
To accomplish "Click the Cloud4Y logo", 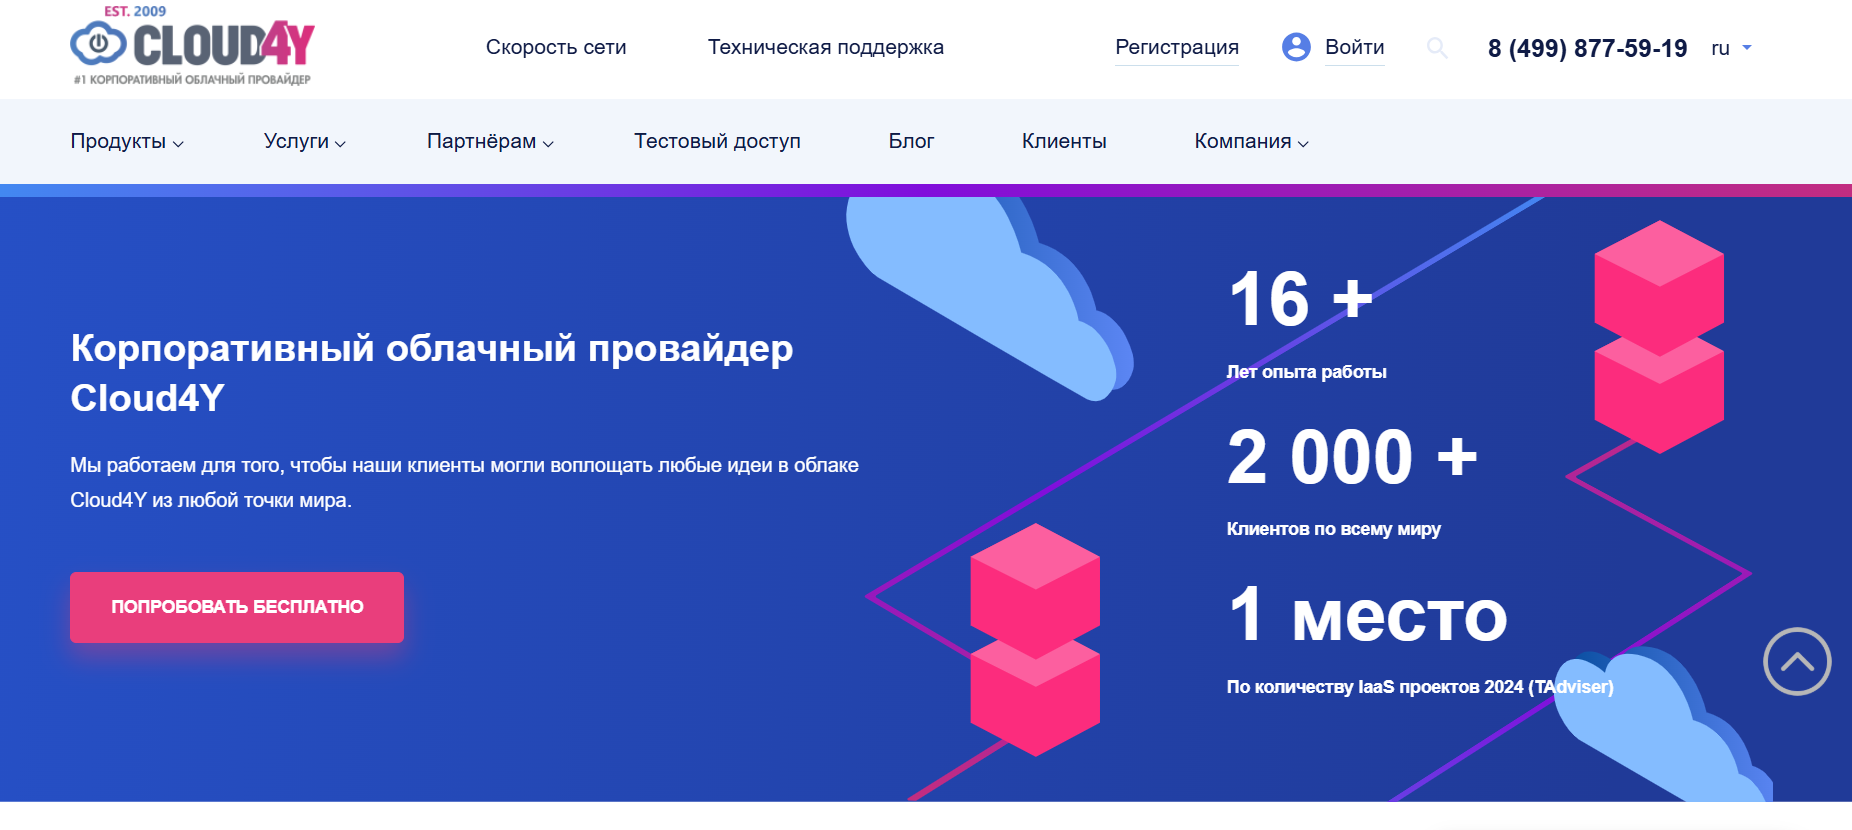I will 192,46.
